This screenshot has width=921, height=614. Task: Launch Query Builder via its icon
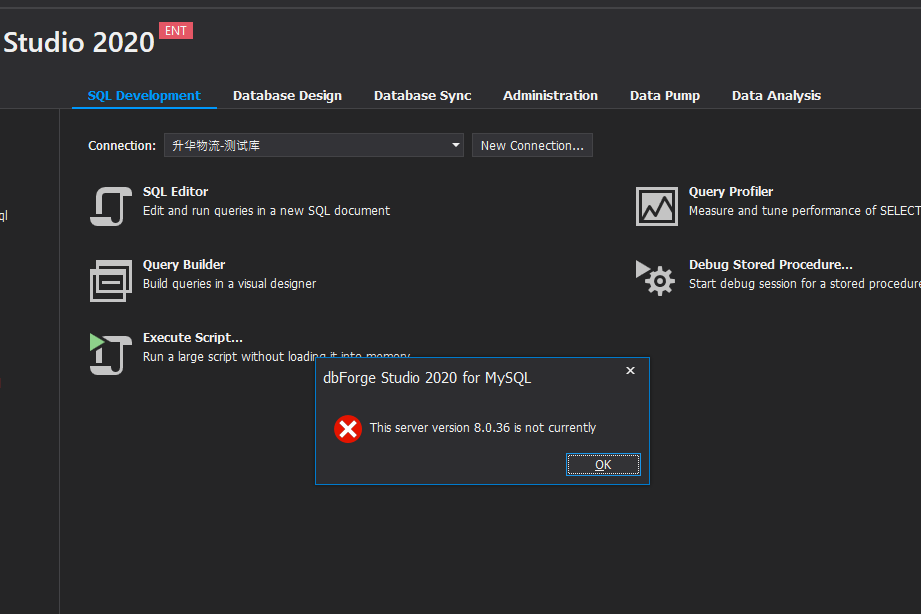point(110,280)
